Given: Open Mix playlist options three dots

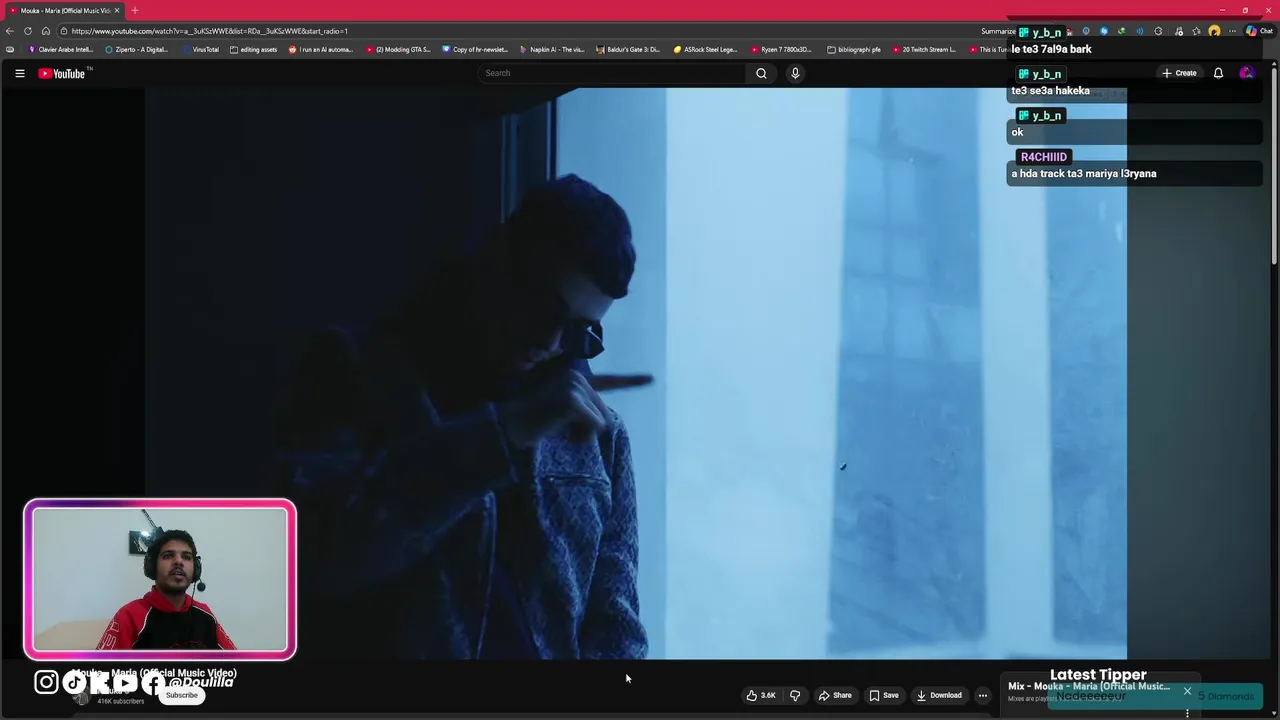Looking at the screenshot, I should pos(1187,713).
